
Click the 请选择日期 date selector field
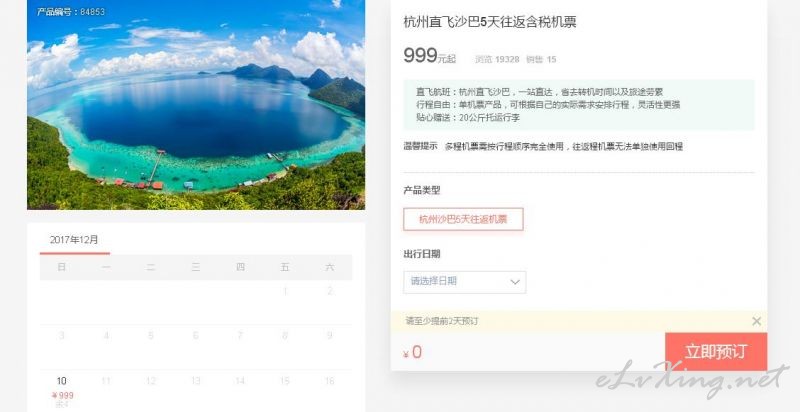pos(464,282)
